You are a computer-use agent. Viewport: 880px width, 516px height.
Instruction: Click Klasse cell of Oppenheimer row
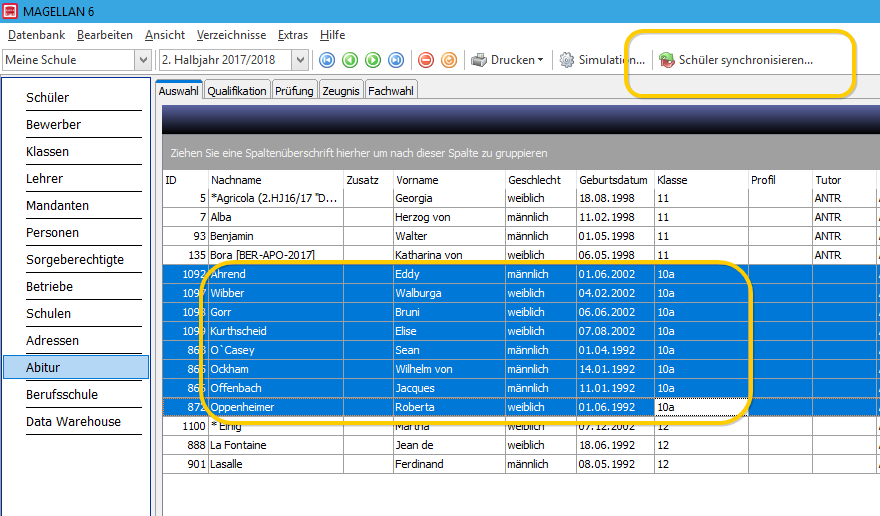pyautogui.click(x=701, y=407)
